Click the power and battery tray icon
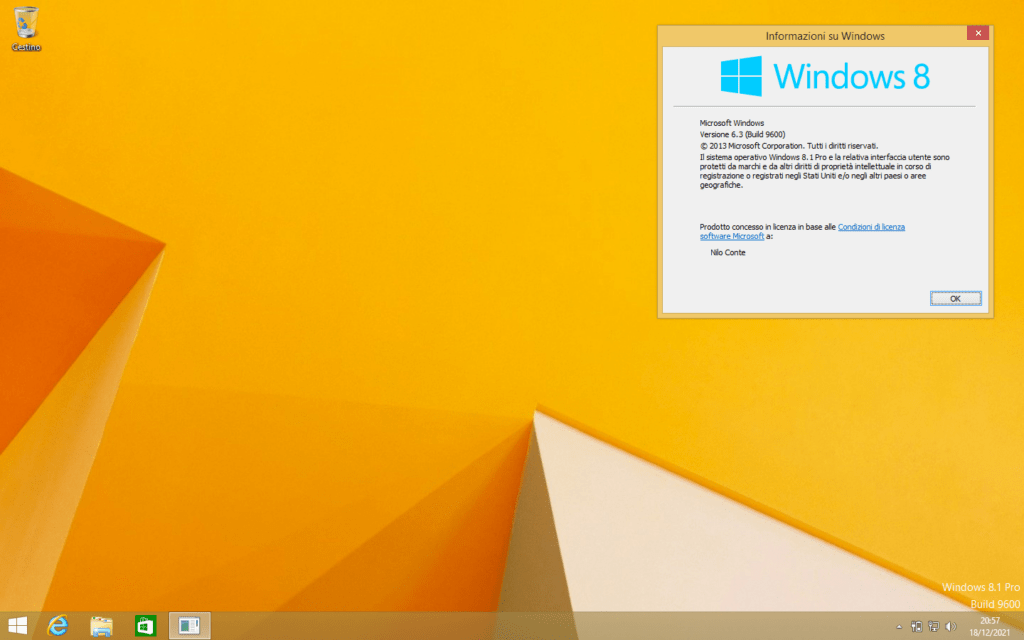 (916, 627)
